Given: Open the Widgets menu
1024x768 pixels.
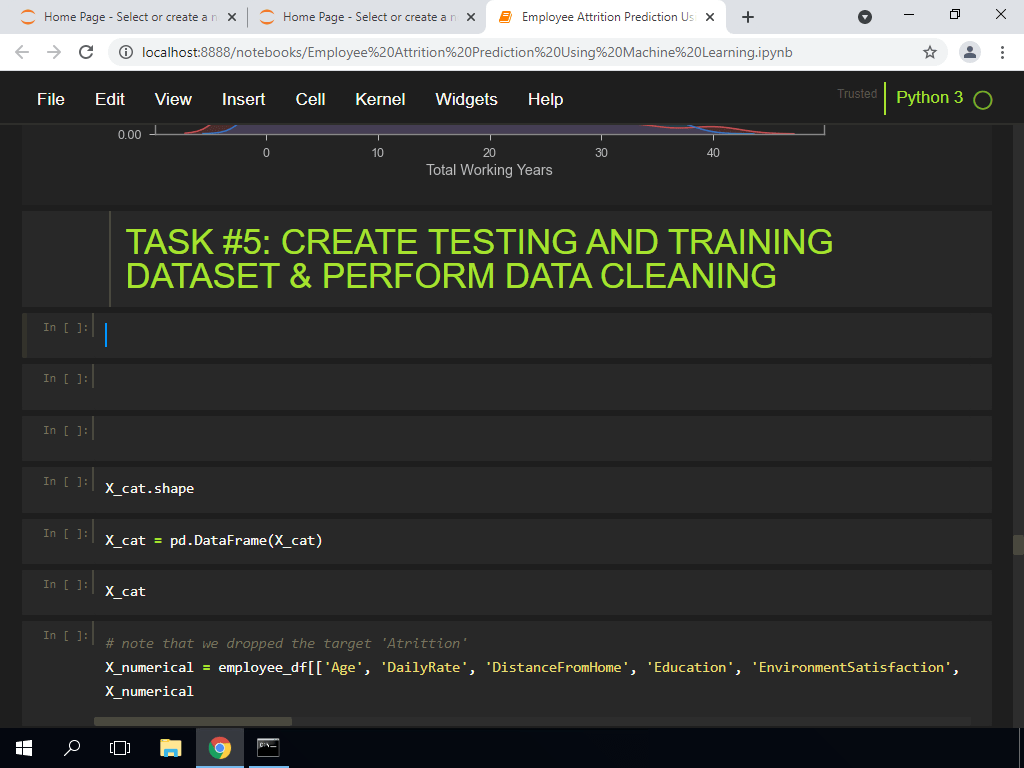Looking at the screenshot, I should coord(466,99).
